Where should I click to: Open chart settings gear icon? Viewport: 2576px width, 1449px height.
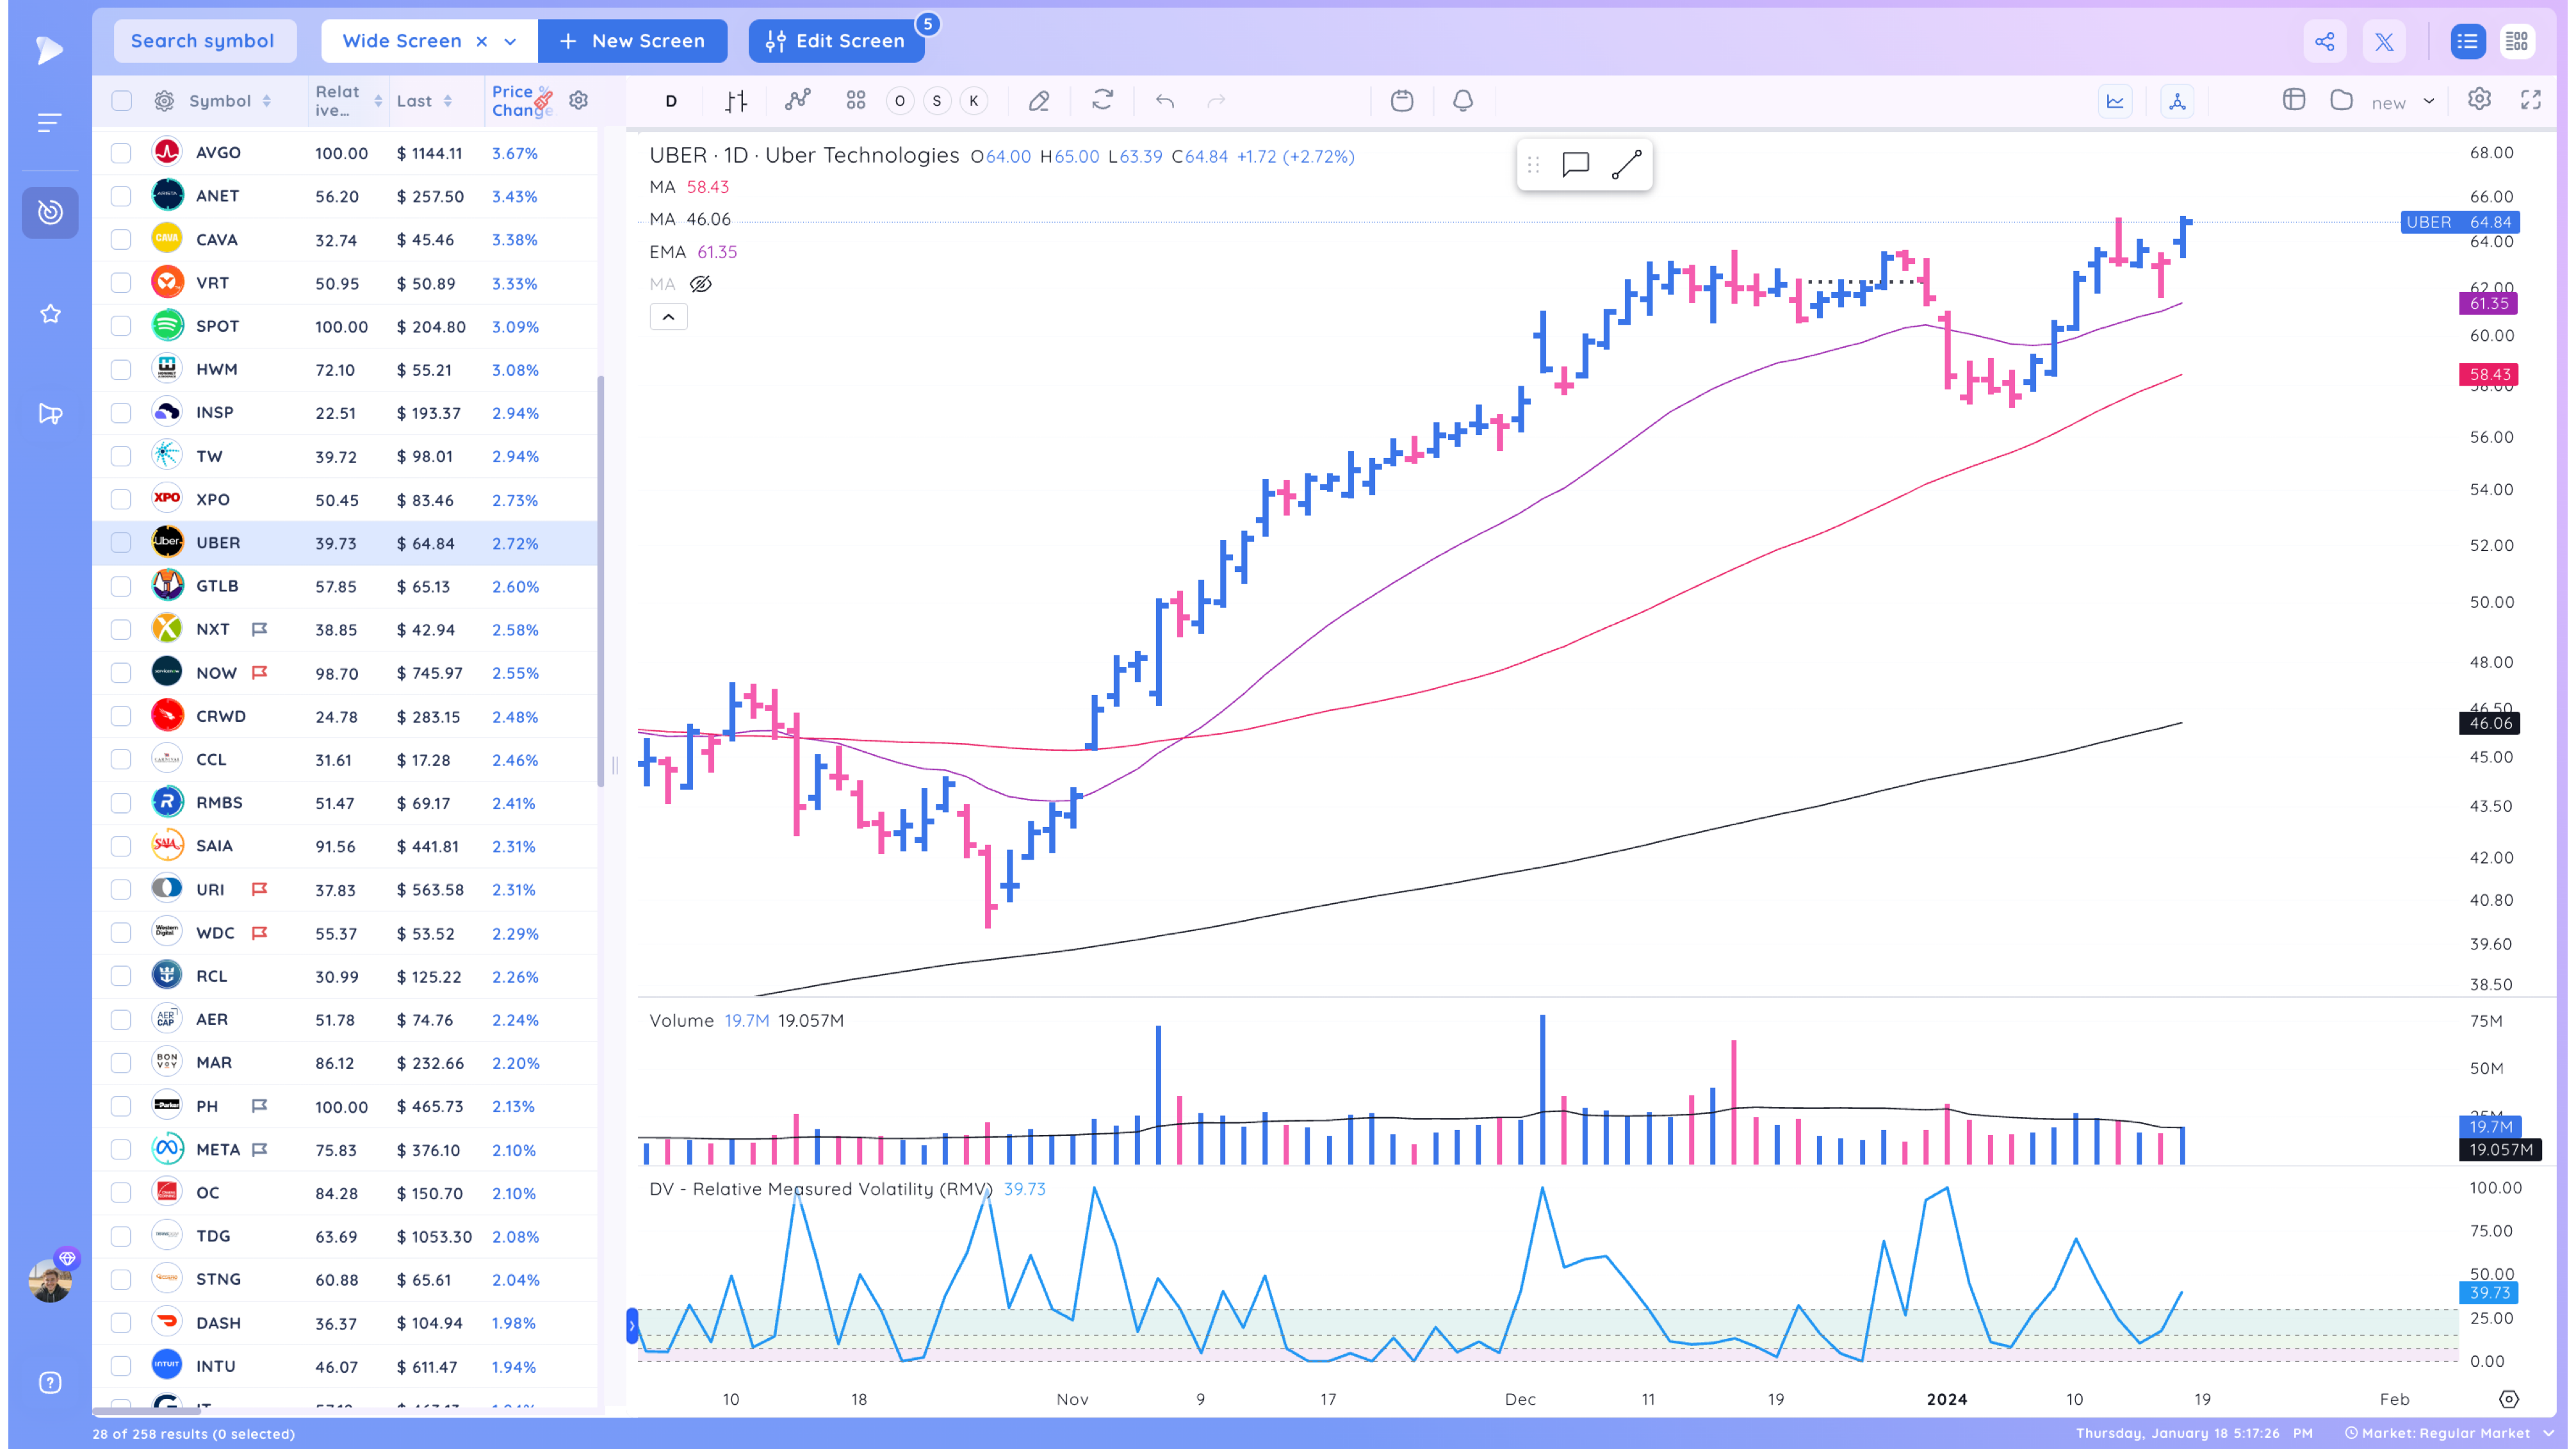coord(2478,100)
